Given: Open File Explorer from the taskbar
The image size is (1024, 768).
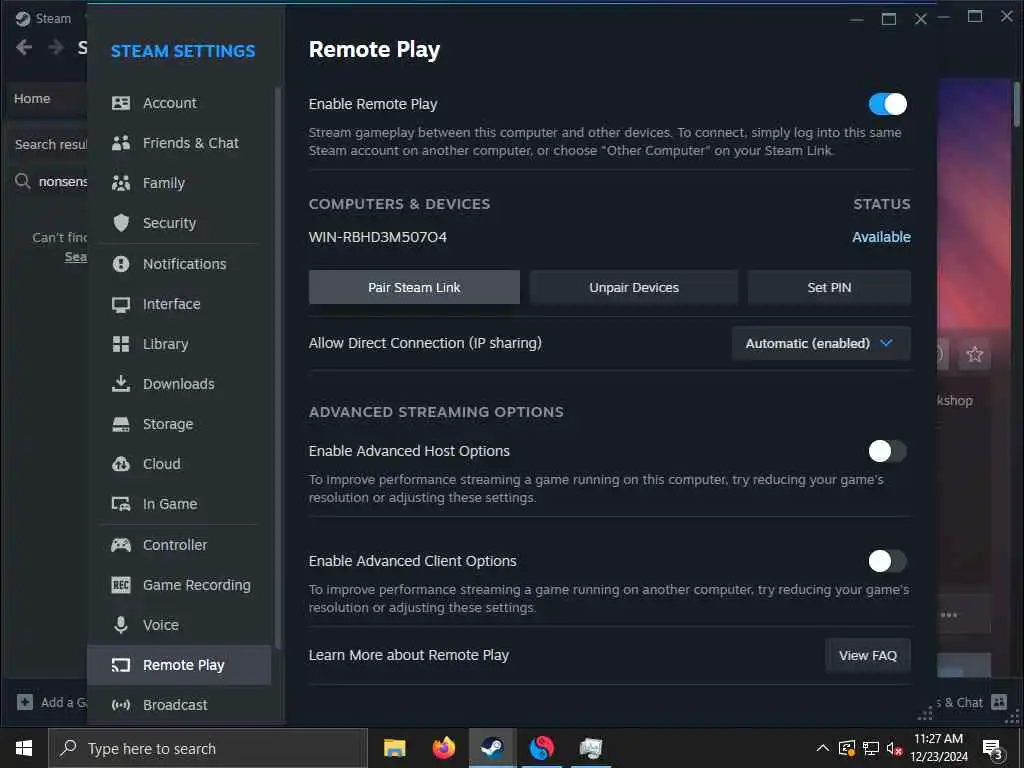Looking at the screenshot, I should point(394,748).
